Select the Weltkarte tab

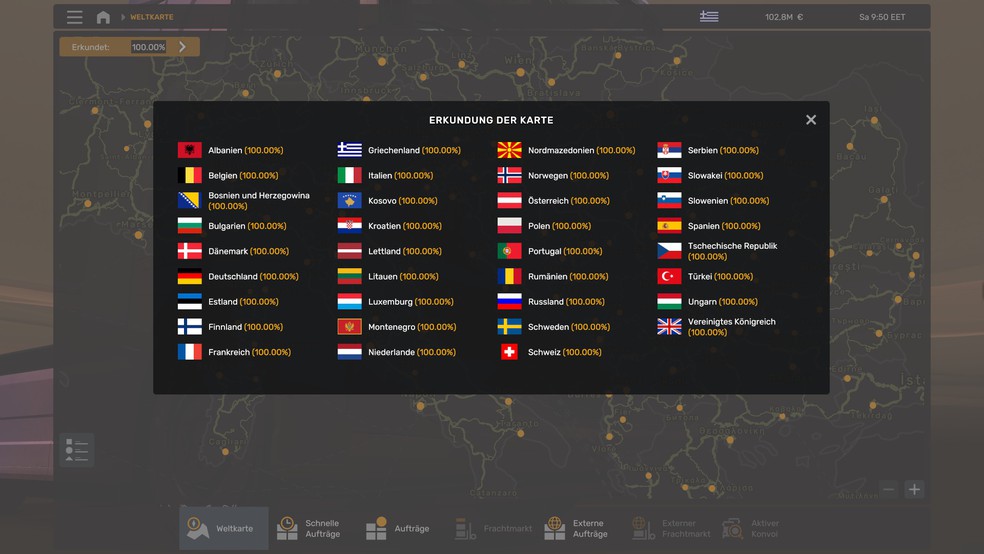tap(224, 528)
